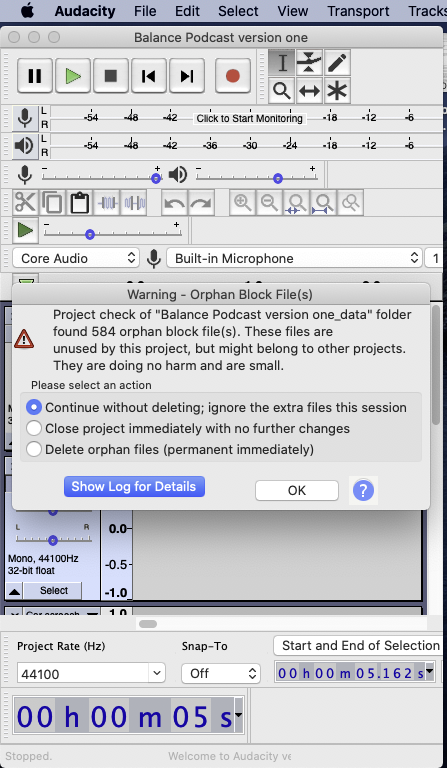Click the playback volume slider handle
Viewport: 447px width, 768px height.
pyautogui.click(x=278, y=178)
